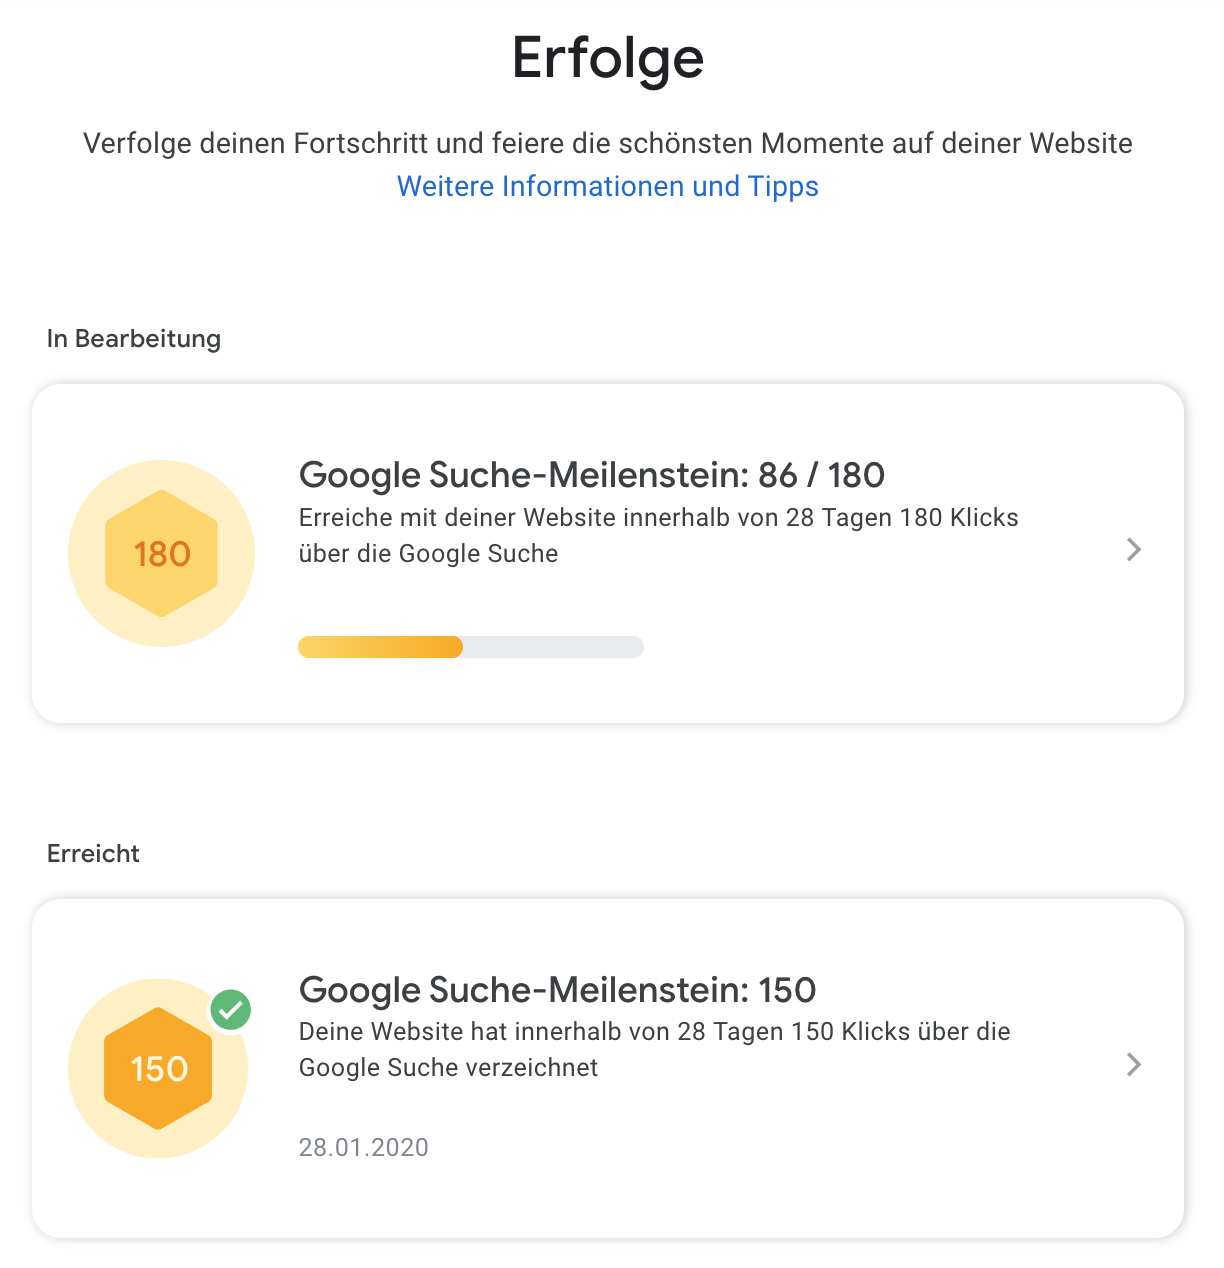Image resolution: width=1224 pixels, height=1268 pixels.
Task: Click the 'Erreiche mit deiner Website' description
Action: (658, 518)
